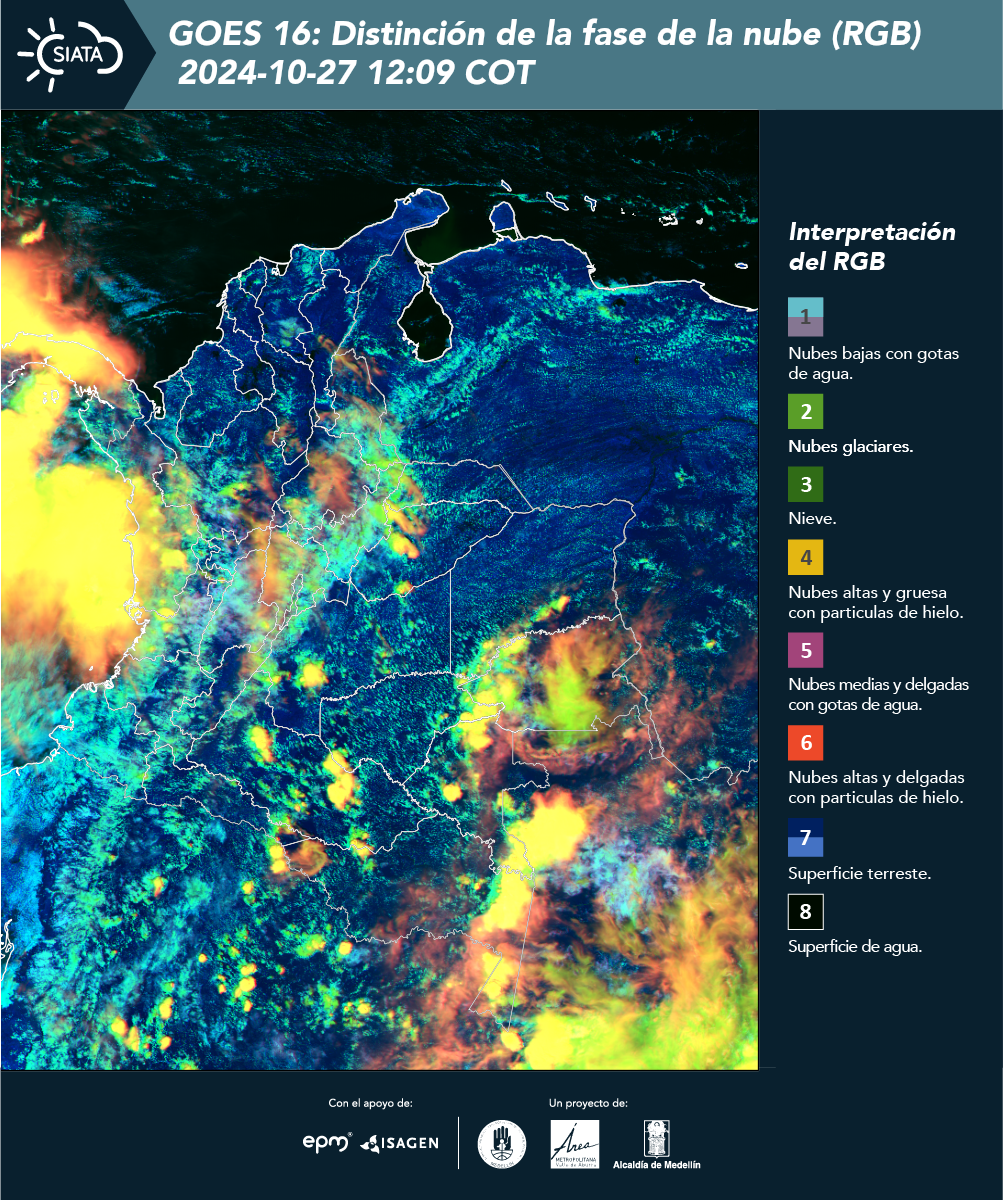Click 'Nubes medias y delgadas' legend label
Image resolution: width=1003 pixels, height=1200 pixels.
coord(878,694)
